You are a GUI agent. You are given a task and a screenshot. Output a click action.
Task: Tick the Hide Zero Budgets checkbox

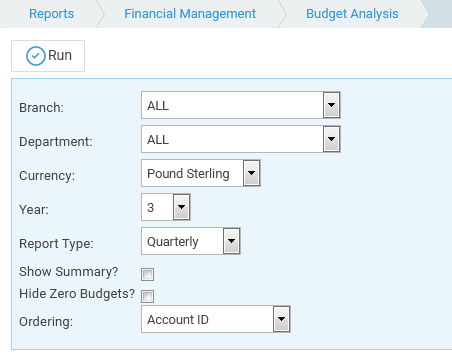click(147, 296)
